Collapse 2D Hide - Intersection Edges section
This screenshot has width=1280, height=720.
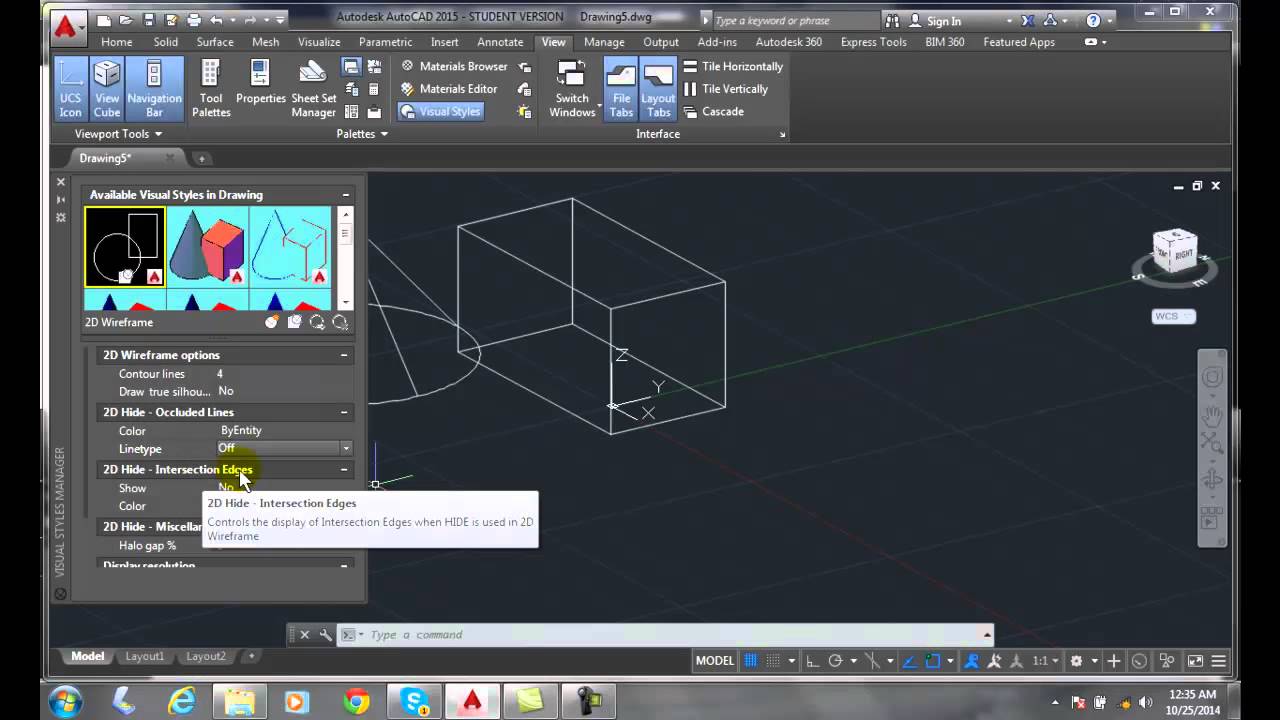tap(344, 469)
